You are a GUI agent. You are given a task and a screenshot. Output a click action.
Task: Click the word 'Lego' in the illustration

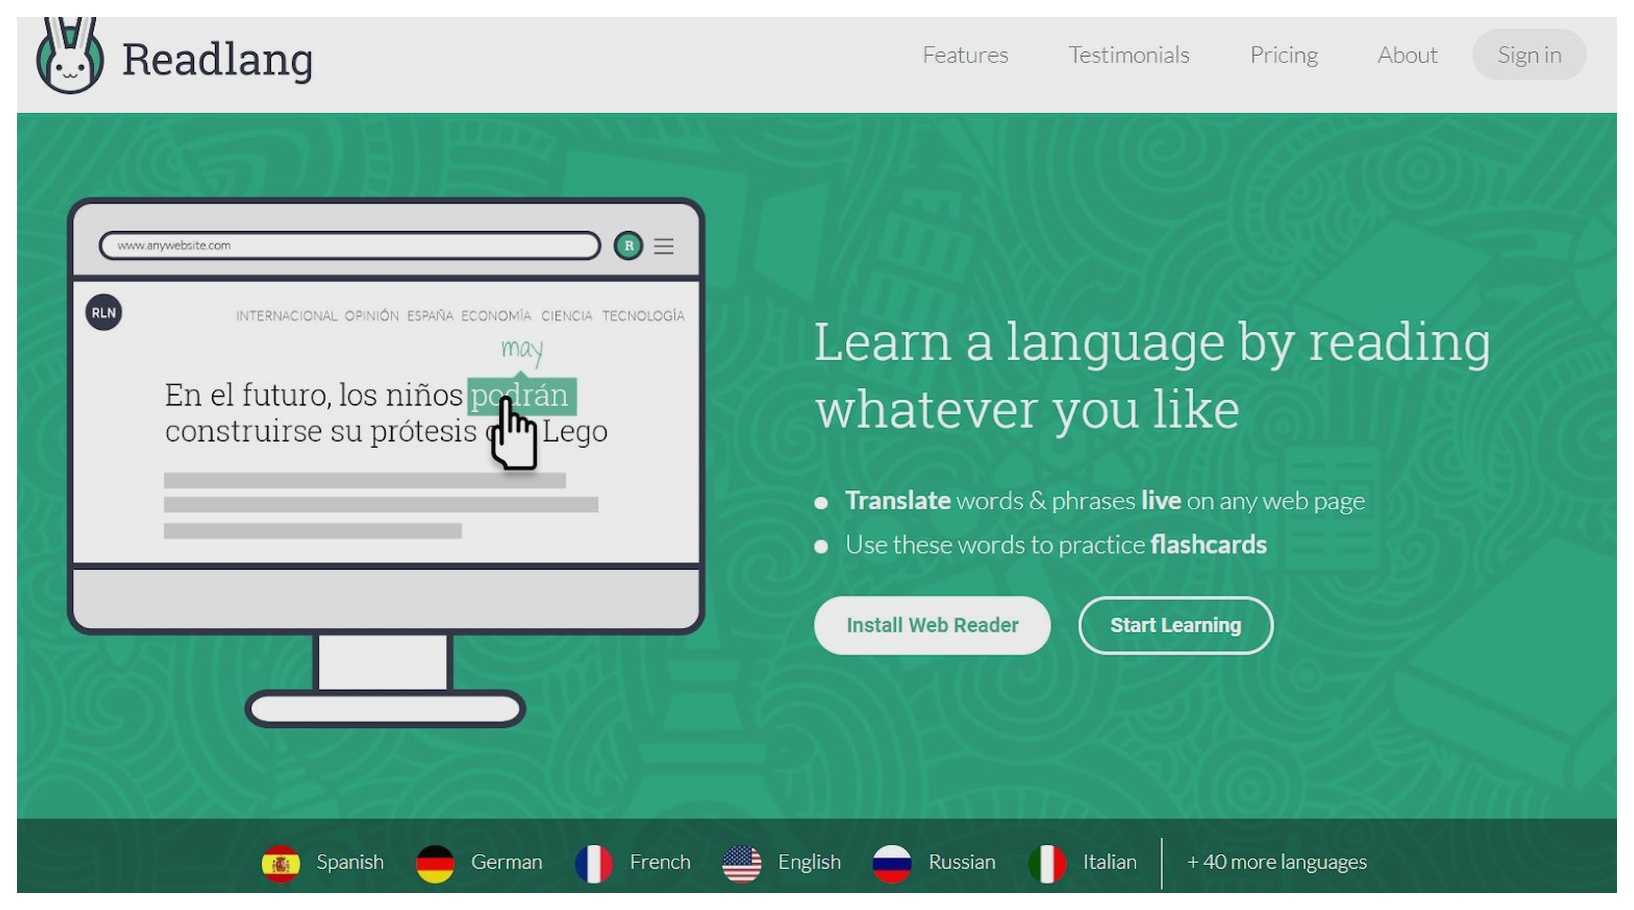pyautogui.click(x=575, y=433)
